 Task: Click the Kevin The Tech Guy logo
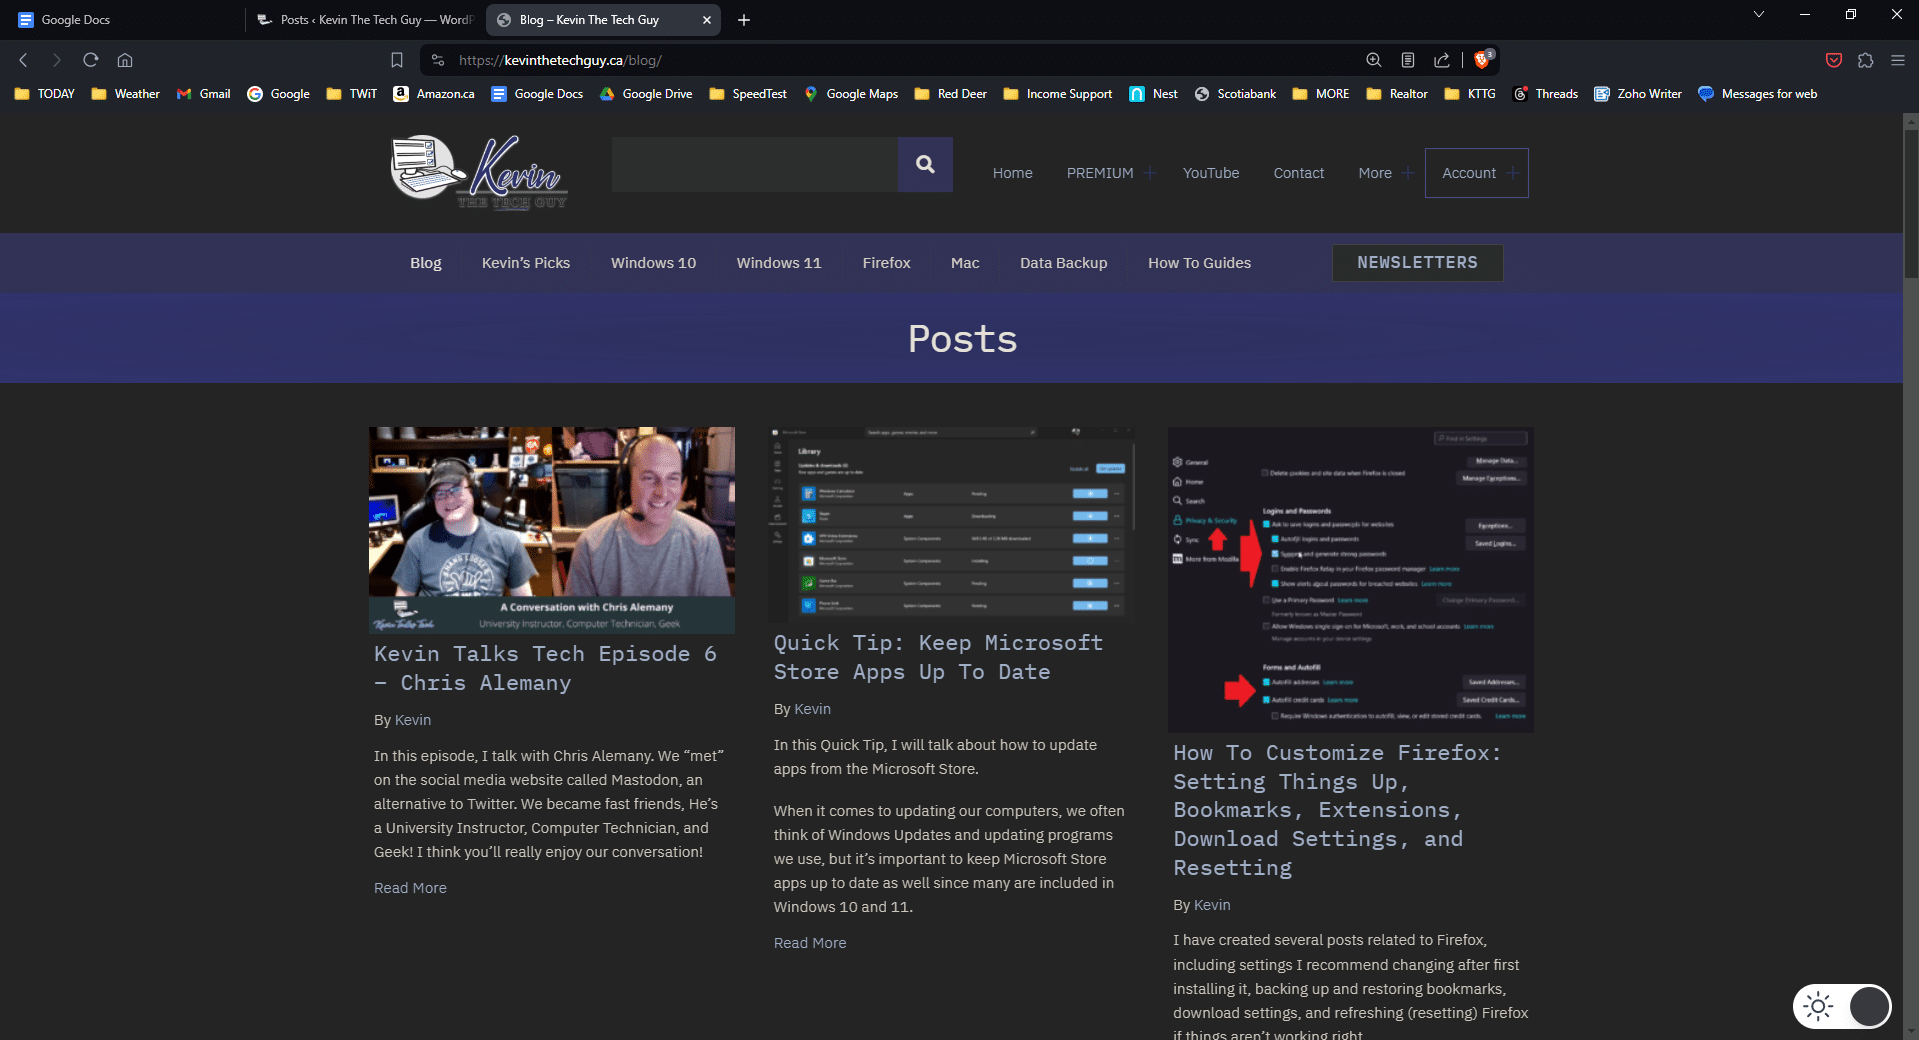tap(479, 172)
